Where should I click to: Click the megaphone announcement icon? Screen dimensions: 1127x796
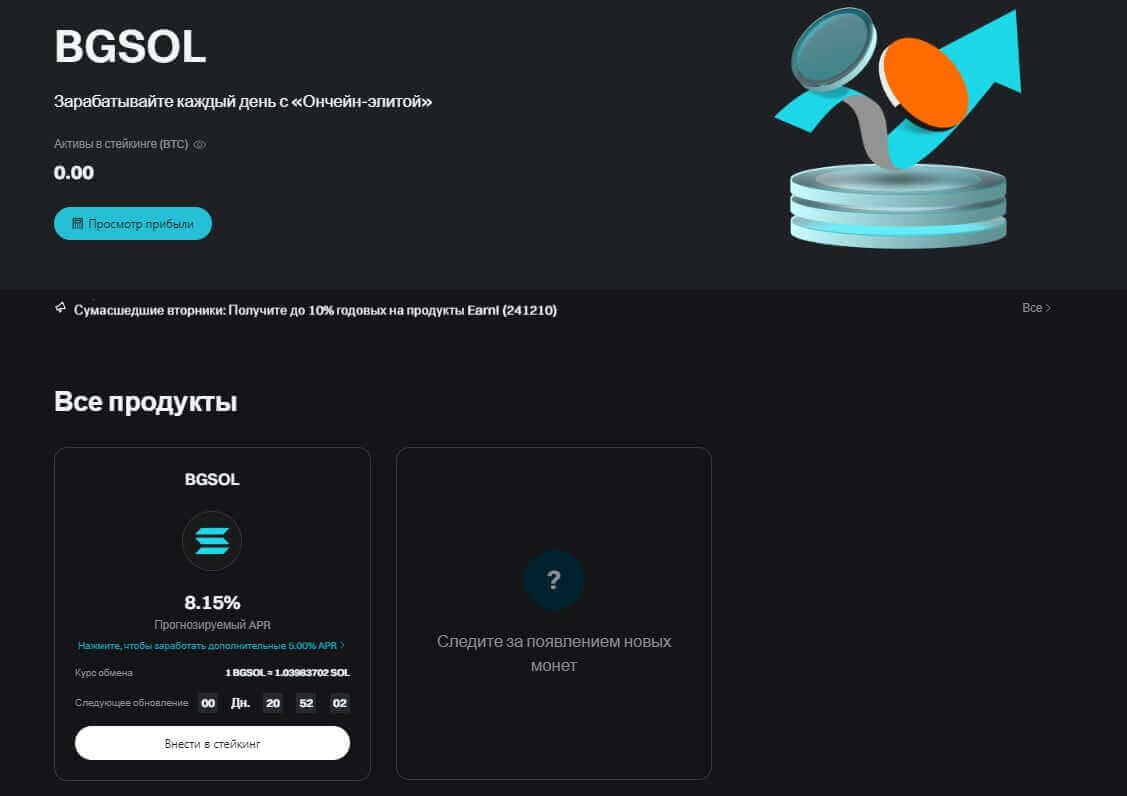[x=61, y=308]
